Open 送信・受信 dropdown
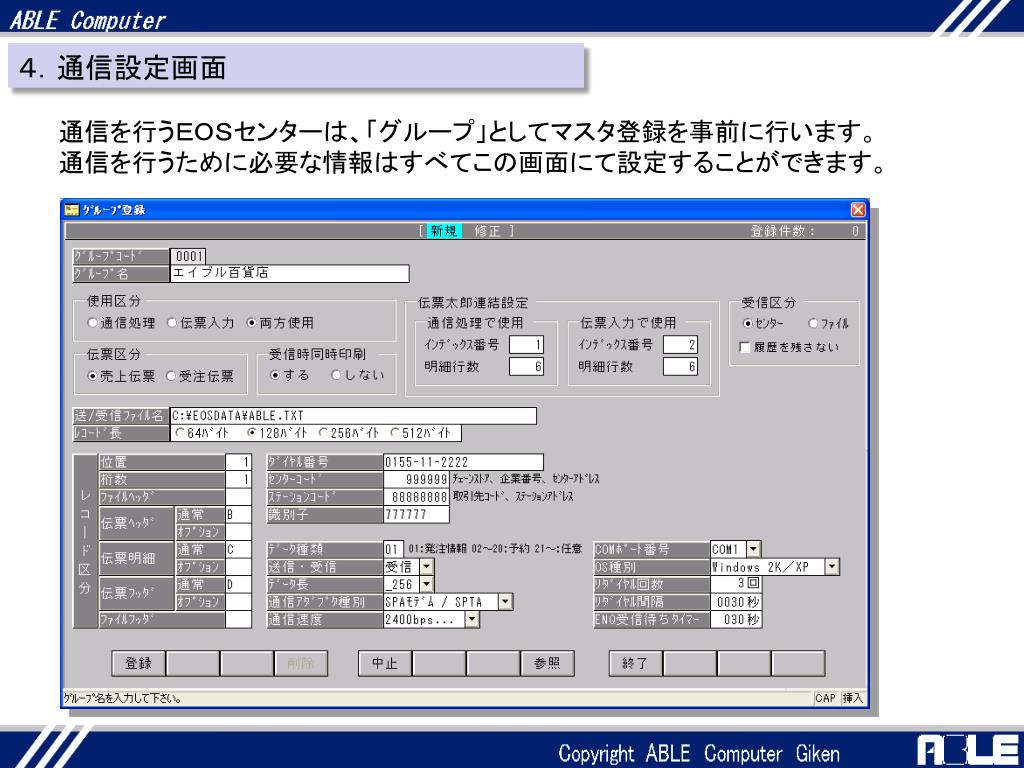Screen dimensions: 1024x768 tap(426, 567)
